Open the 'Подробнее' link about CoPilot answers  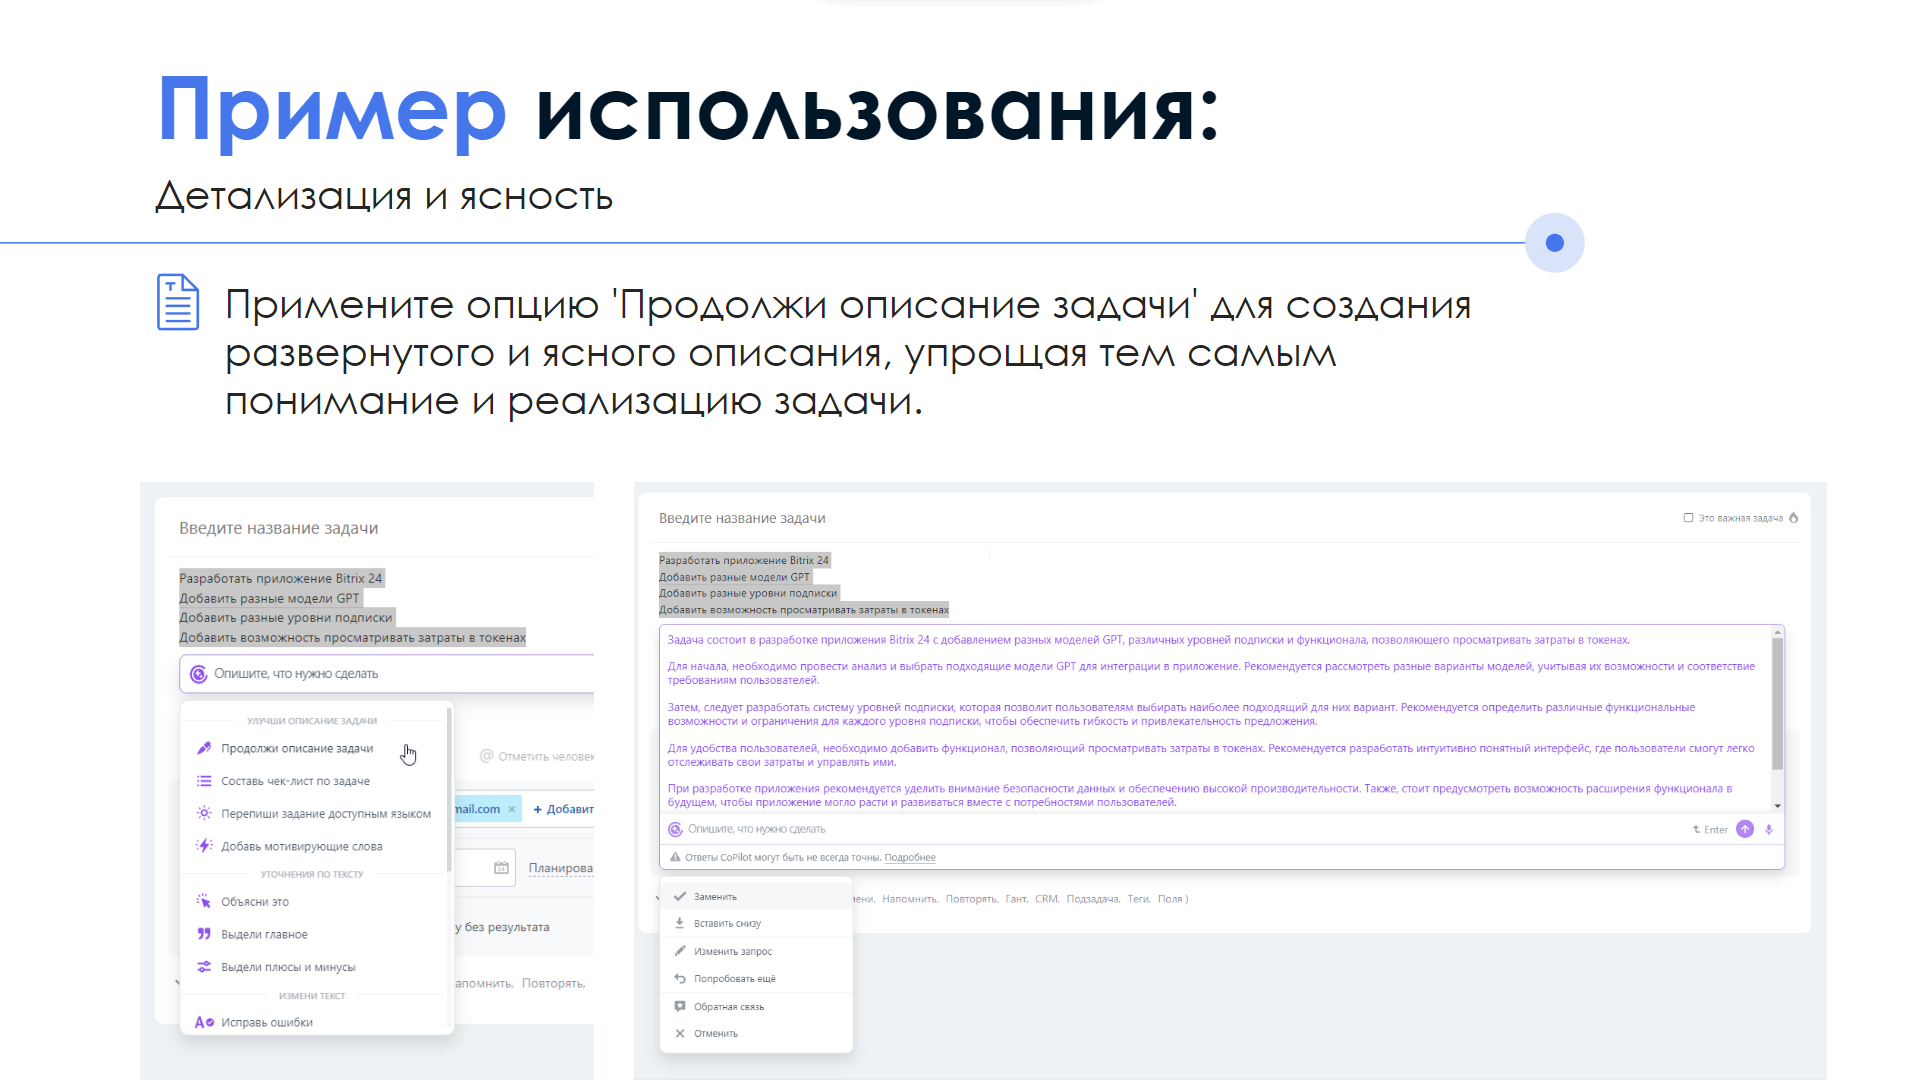tap(910, 858)
